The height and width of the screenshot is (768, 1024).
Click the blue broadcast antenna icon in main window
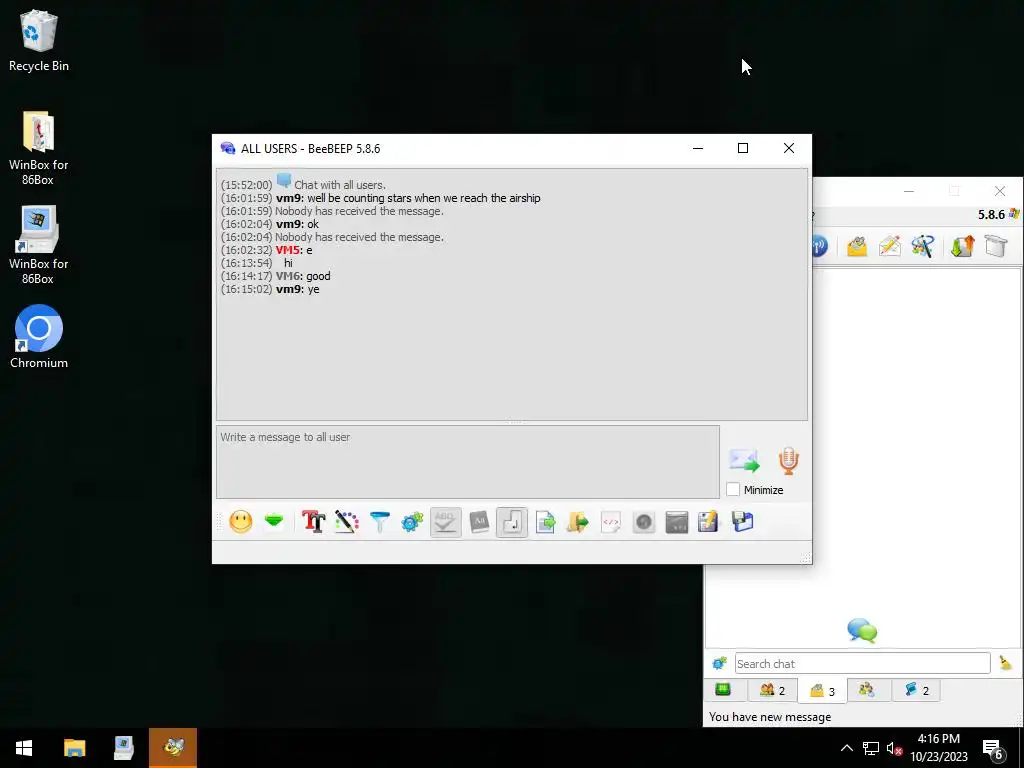pos(819,246)
